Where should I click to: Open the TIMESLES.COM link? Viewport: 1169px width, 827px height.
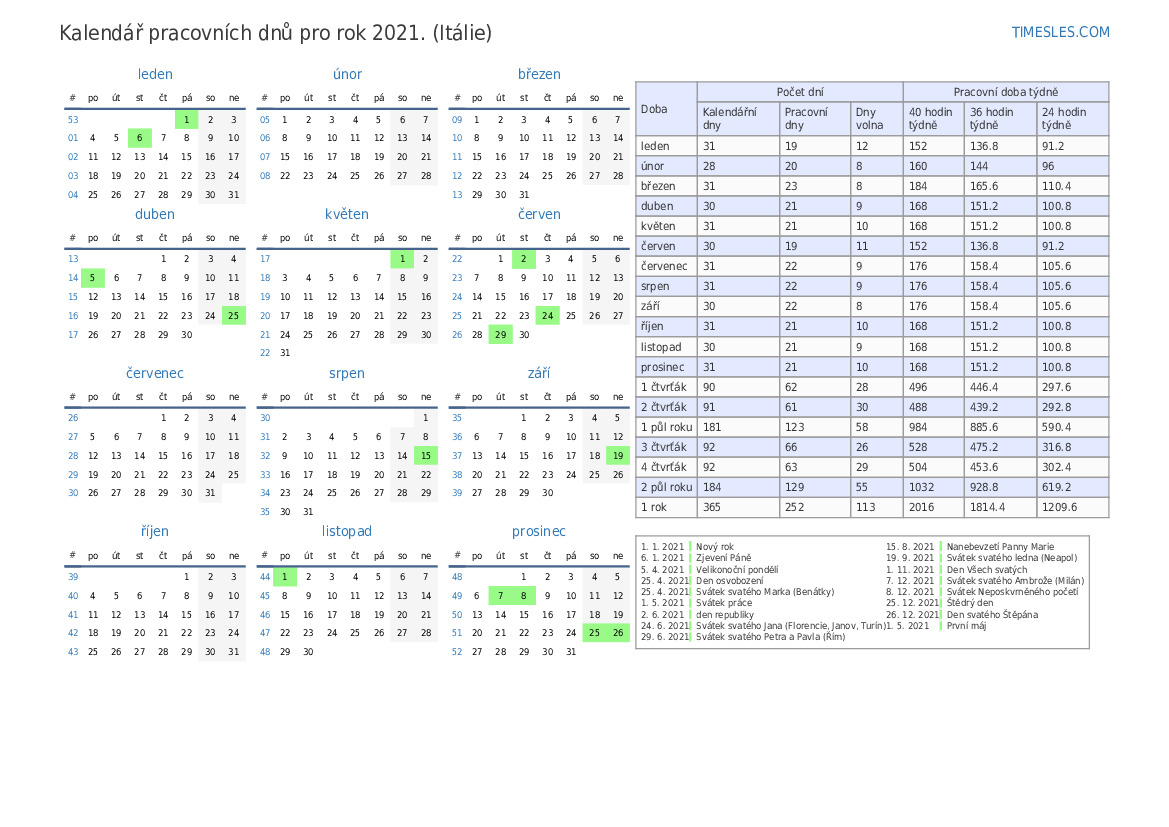pyautogui.click(x=1060, y=32)
